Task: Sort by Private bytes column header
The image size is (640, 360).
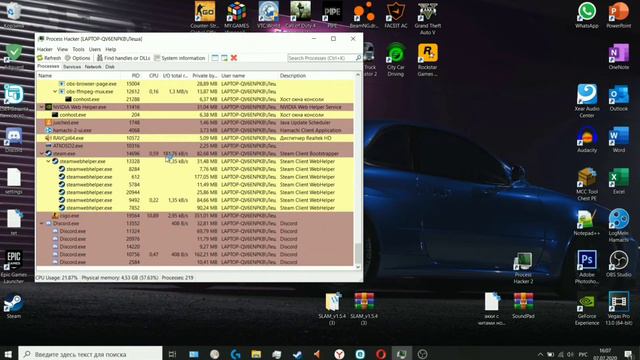Action: pyautogui.click(x=204, y=76)
